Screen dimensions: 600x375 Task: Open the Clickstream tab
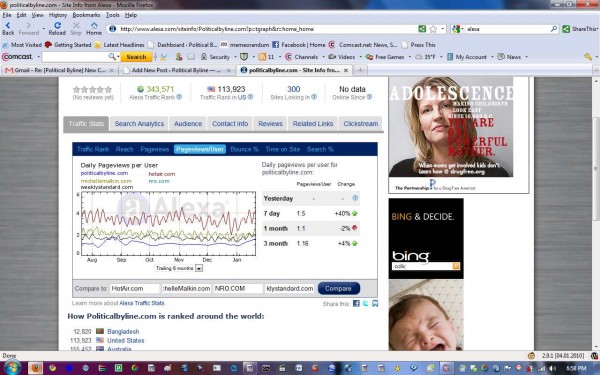[360, 124]
